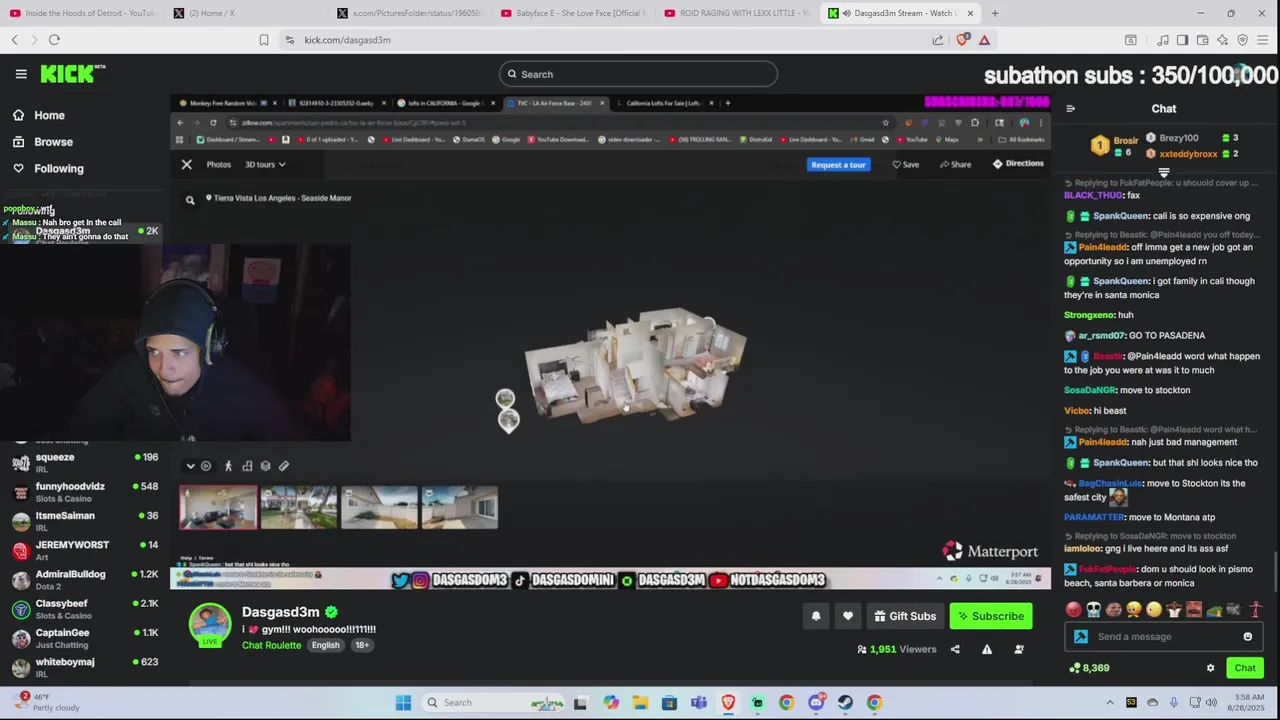
Task: Show hidden tray icons chevron
Action: point(1109,703)
